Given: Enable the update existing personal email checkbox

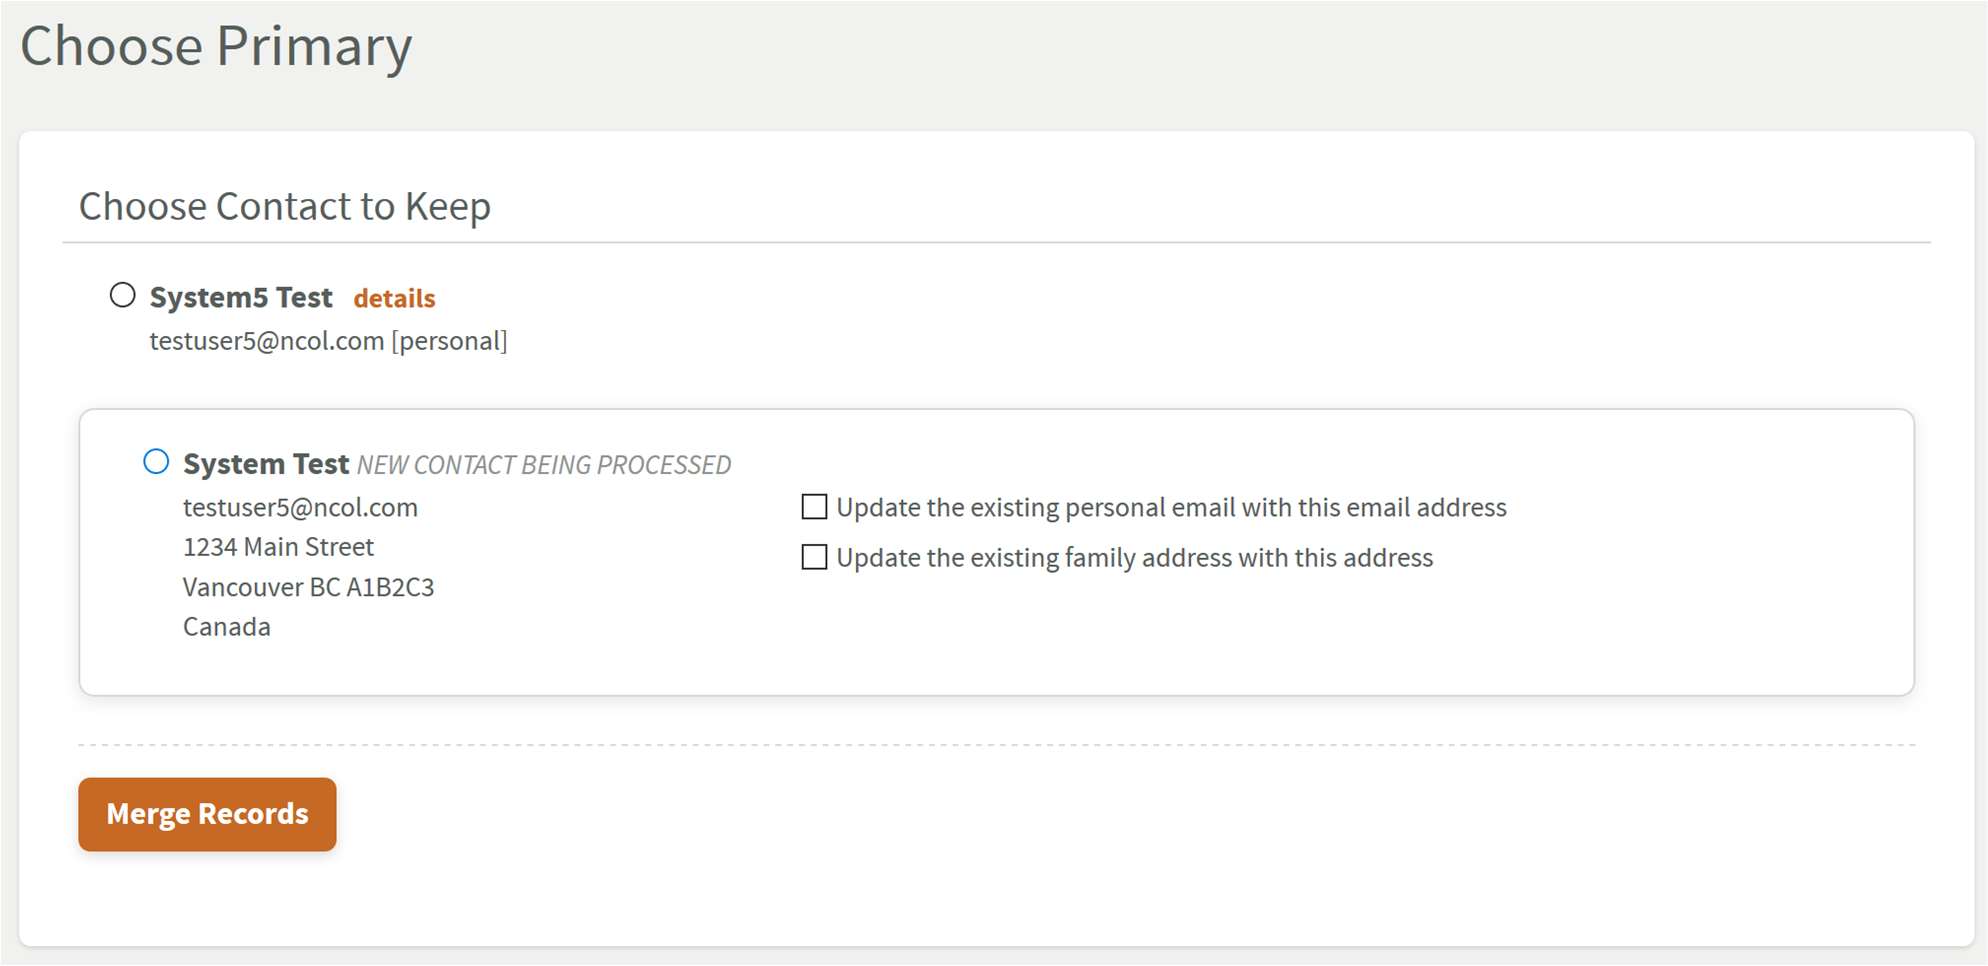Looking at the screenshot, I should pyautogui.click(x=815, y=507).
